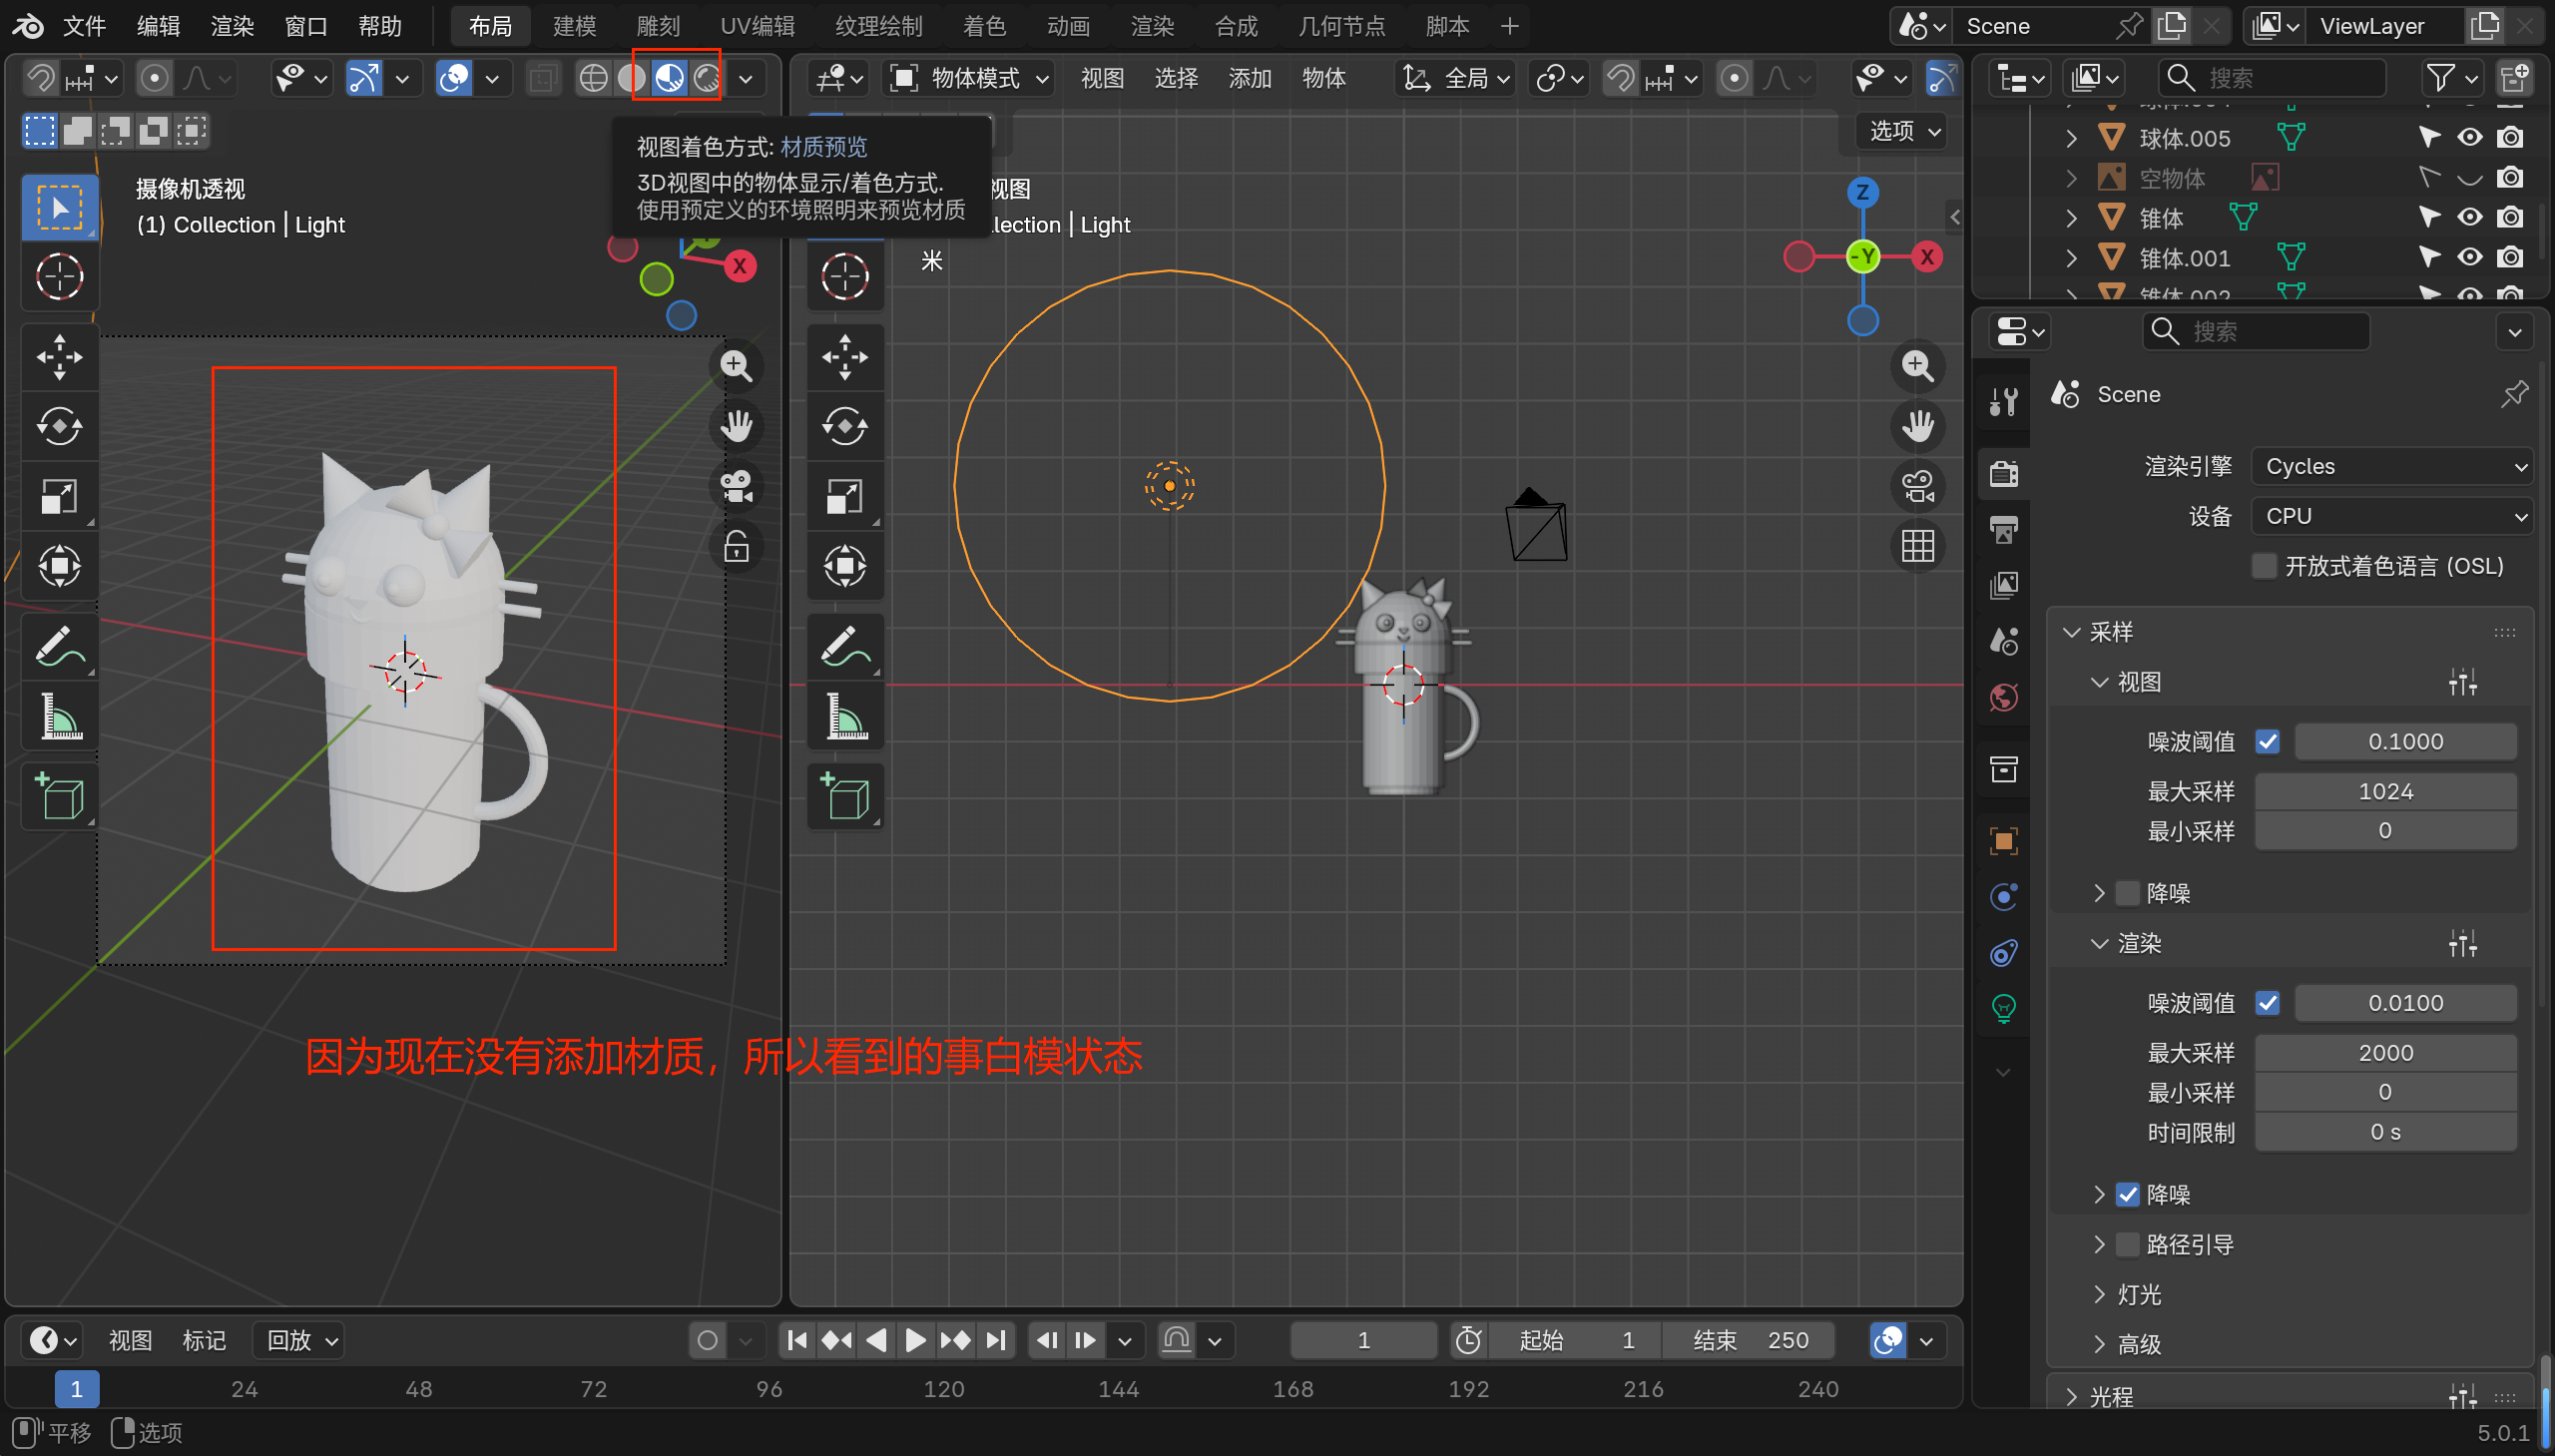Toggle camera view icon in right viewport

coord(1917,487)
